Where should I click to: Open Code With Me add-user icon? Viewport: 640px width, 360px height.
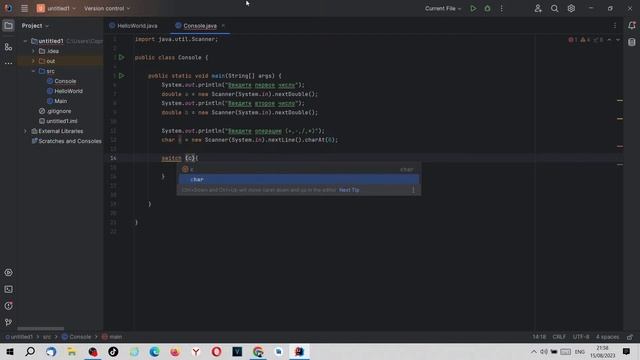click(x=538, y=8)
